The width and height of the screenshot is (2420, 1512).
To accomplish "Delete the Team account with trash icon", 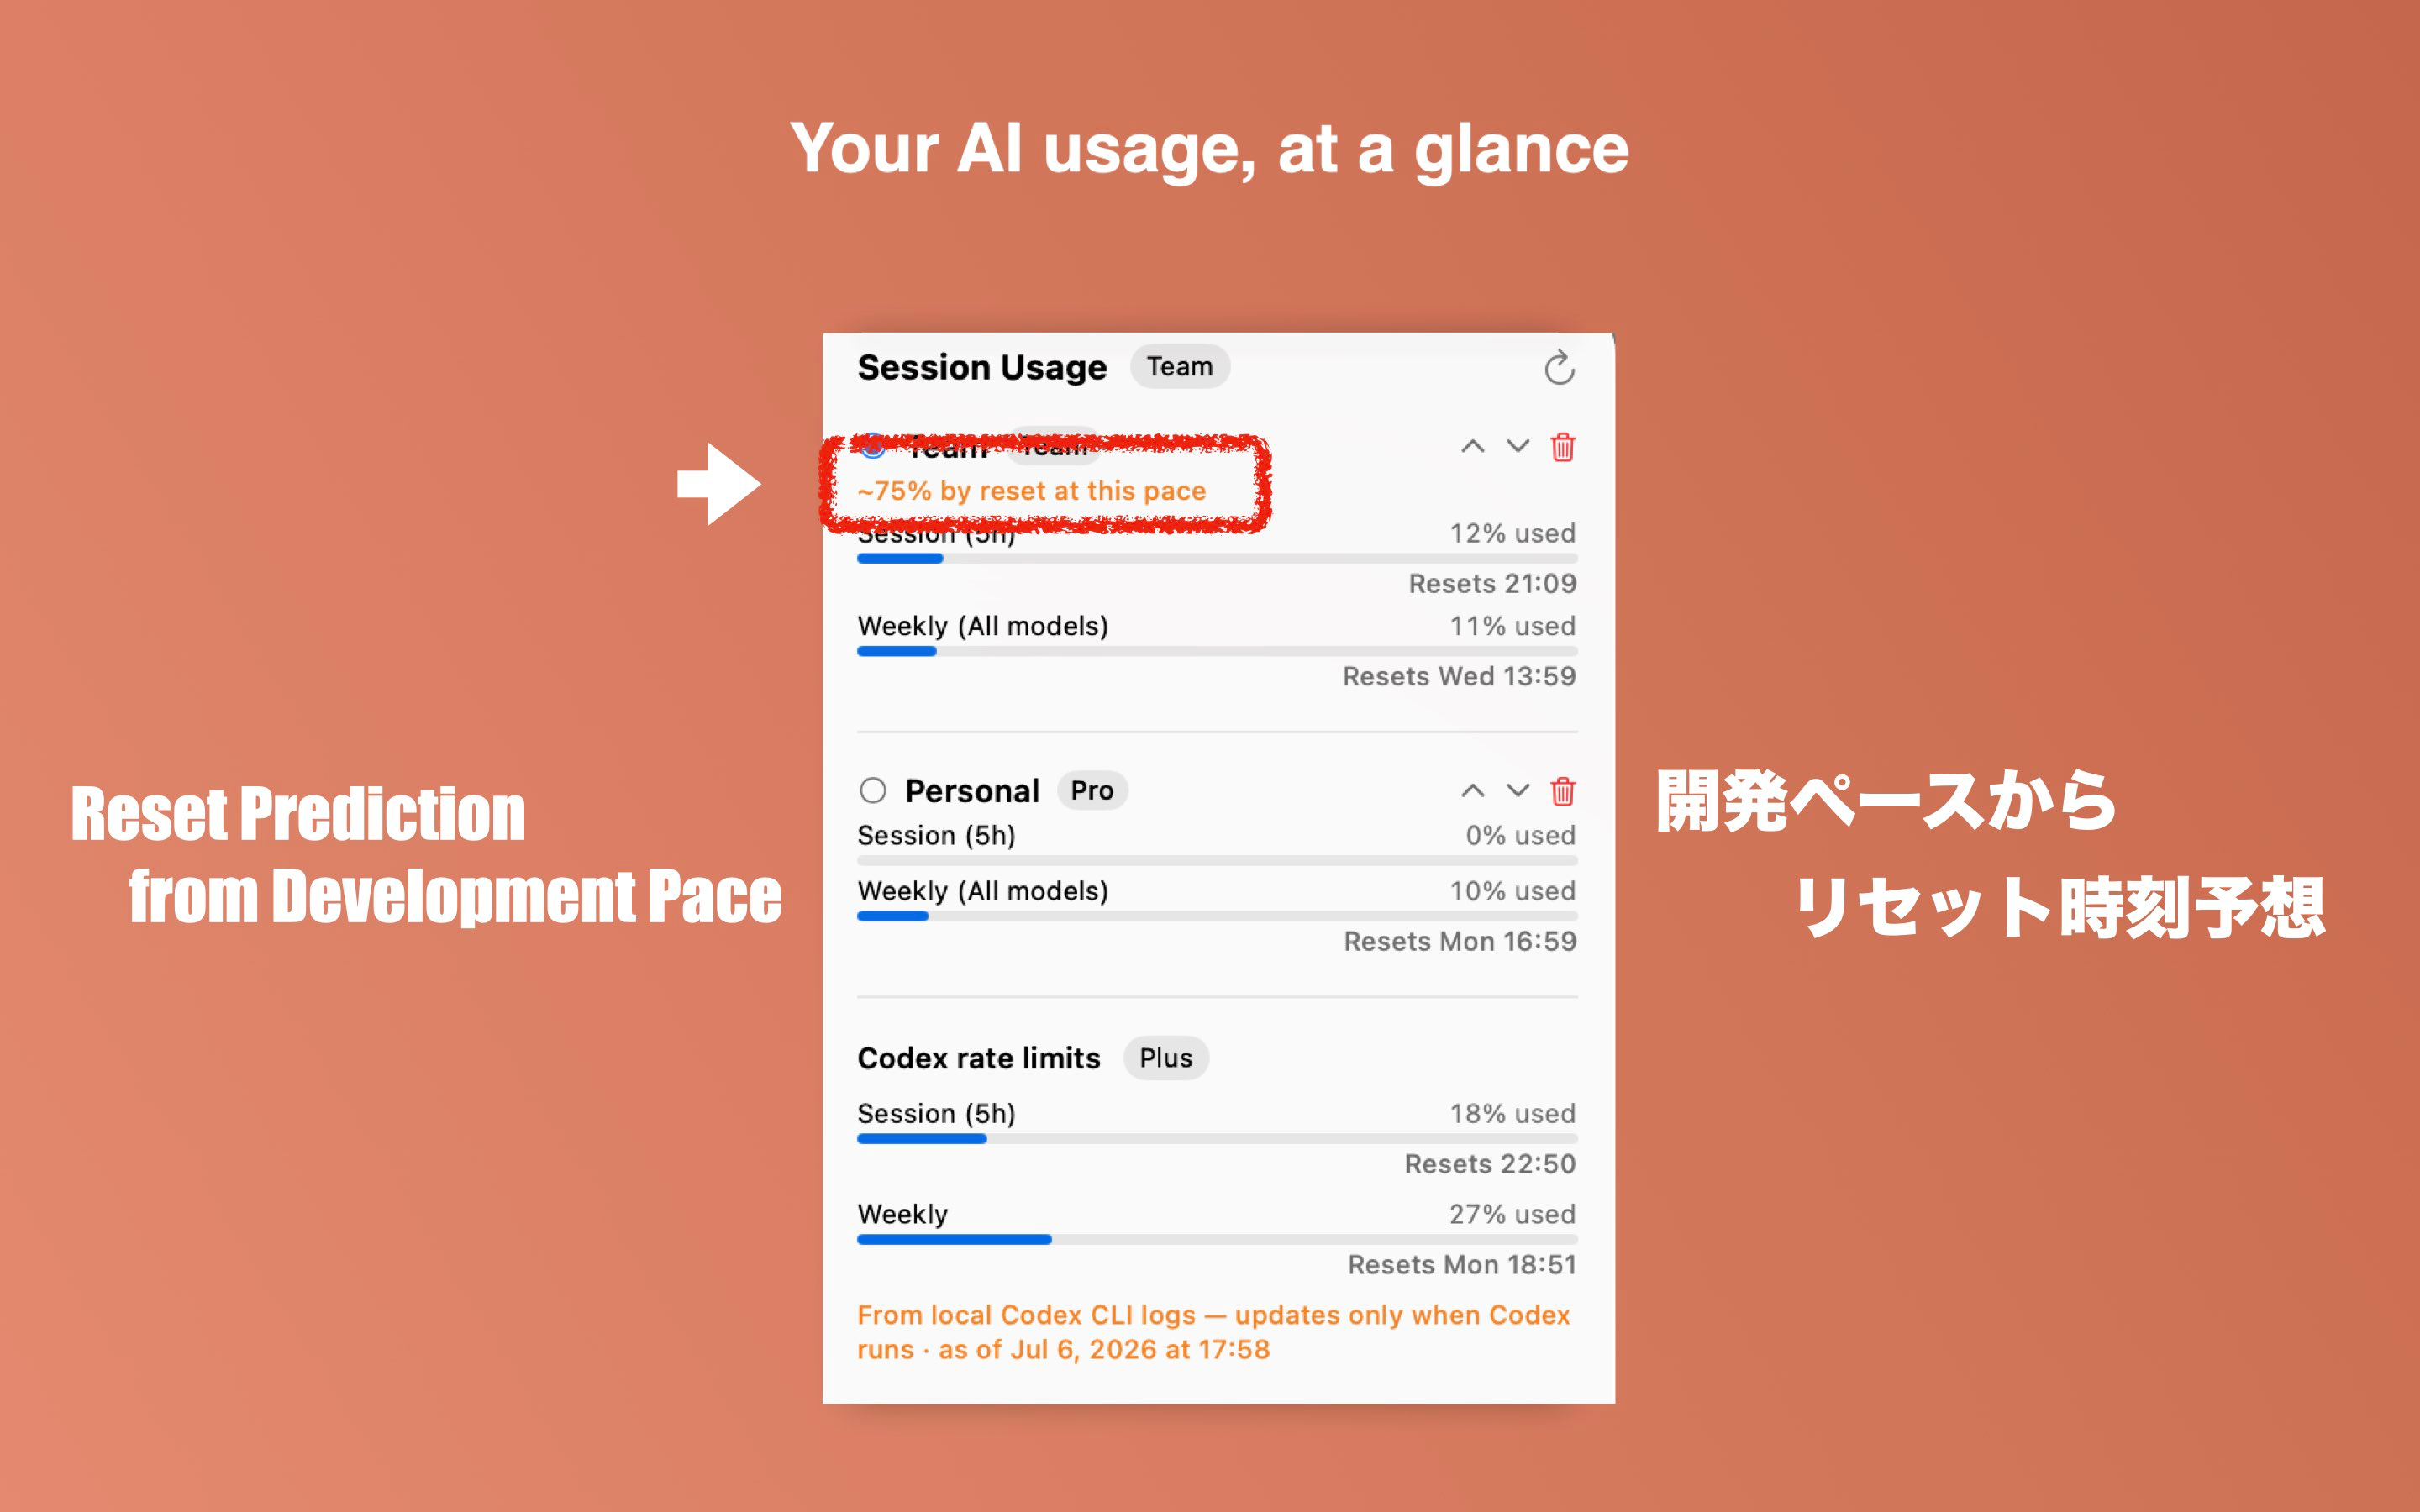I will pyautogui.click(x=1562, y=447).
